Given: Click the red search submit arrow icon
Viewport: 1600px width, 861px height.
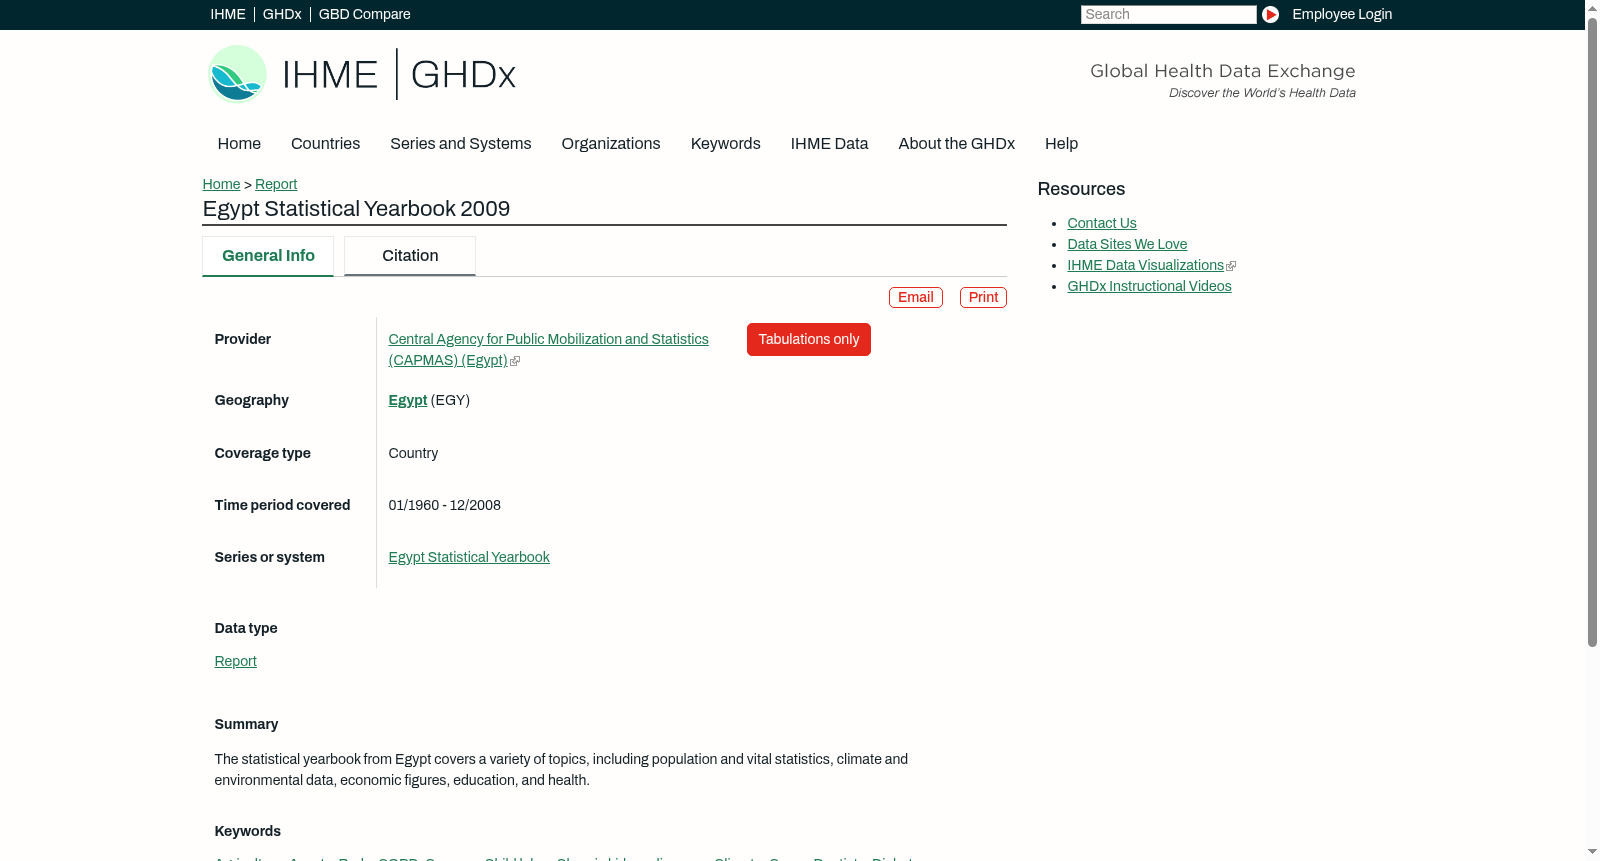Looking at the screenshot, I should (1270, 14).
